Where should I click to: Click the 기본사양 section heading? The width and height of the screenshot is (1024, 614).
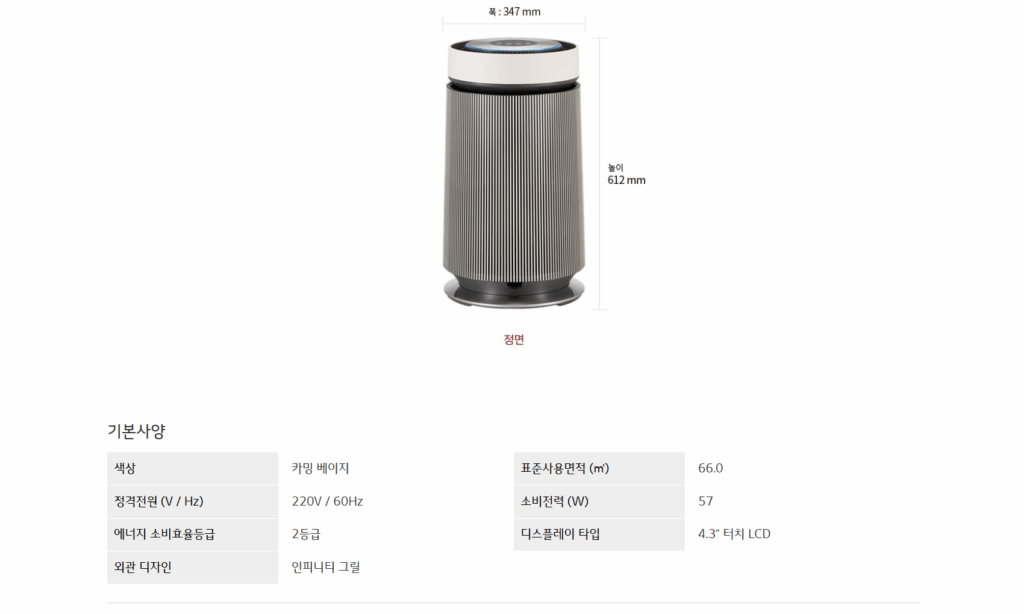pyautogui.click(x=136, y=431)
